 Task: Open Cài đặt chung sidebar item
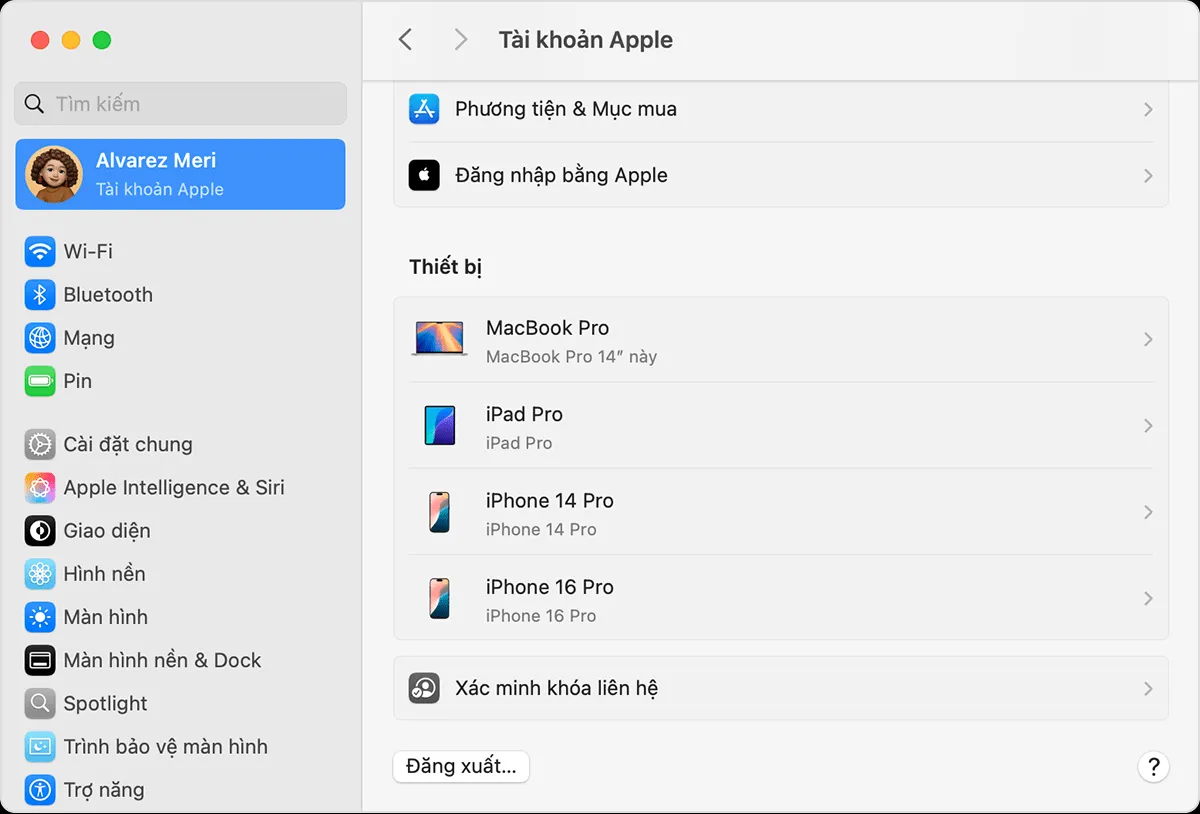point(127,445)
